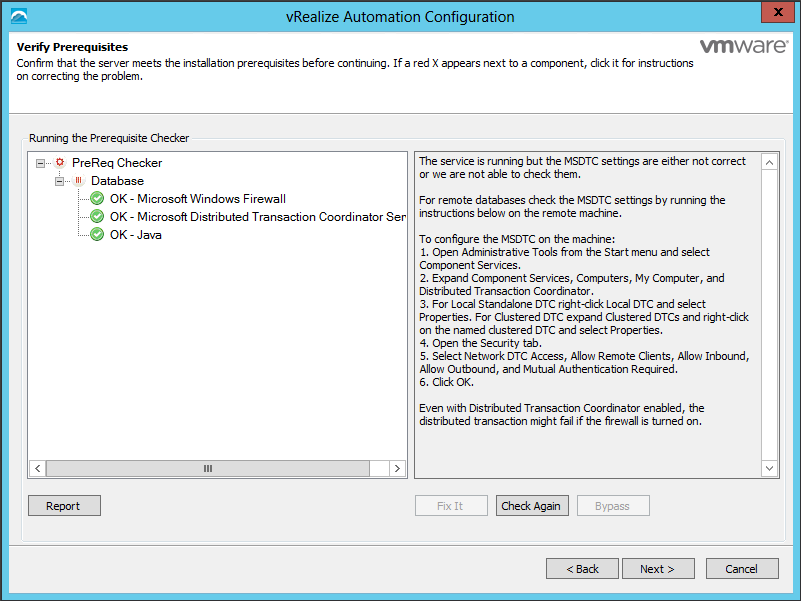The width and height of the screenshot is (801, 601).
Task: Click the Fix It button
Action: pos(451,505)
